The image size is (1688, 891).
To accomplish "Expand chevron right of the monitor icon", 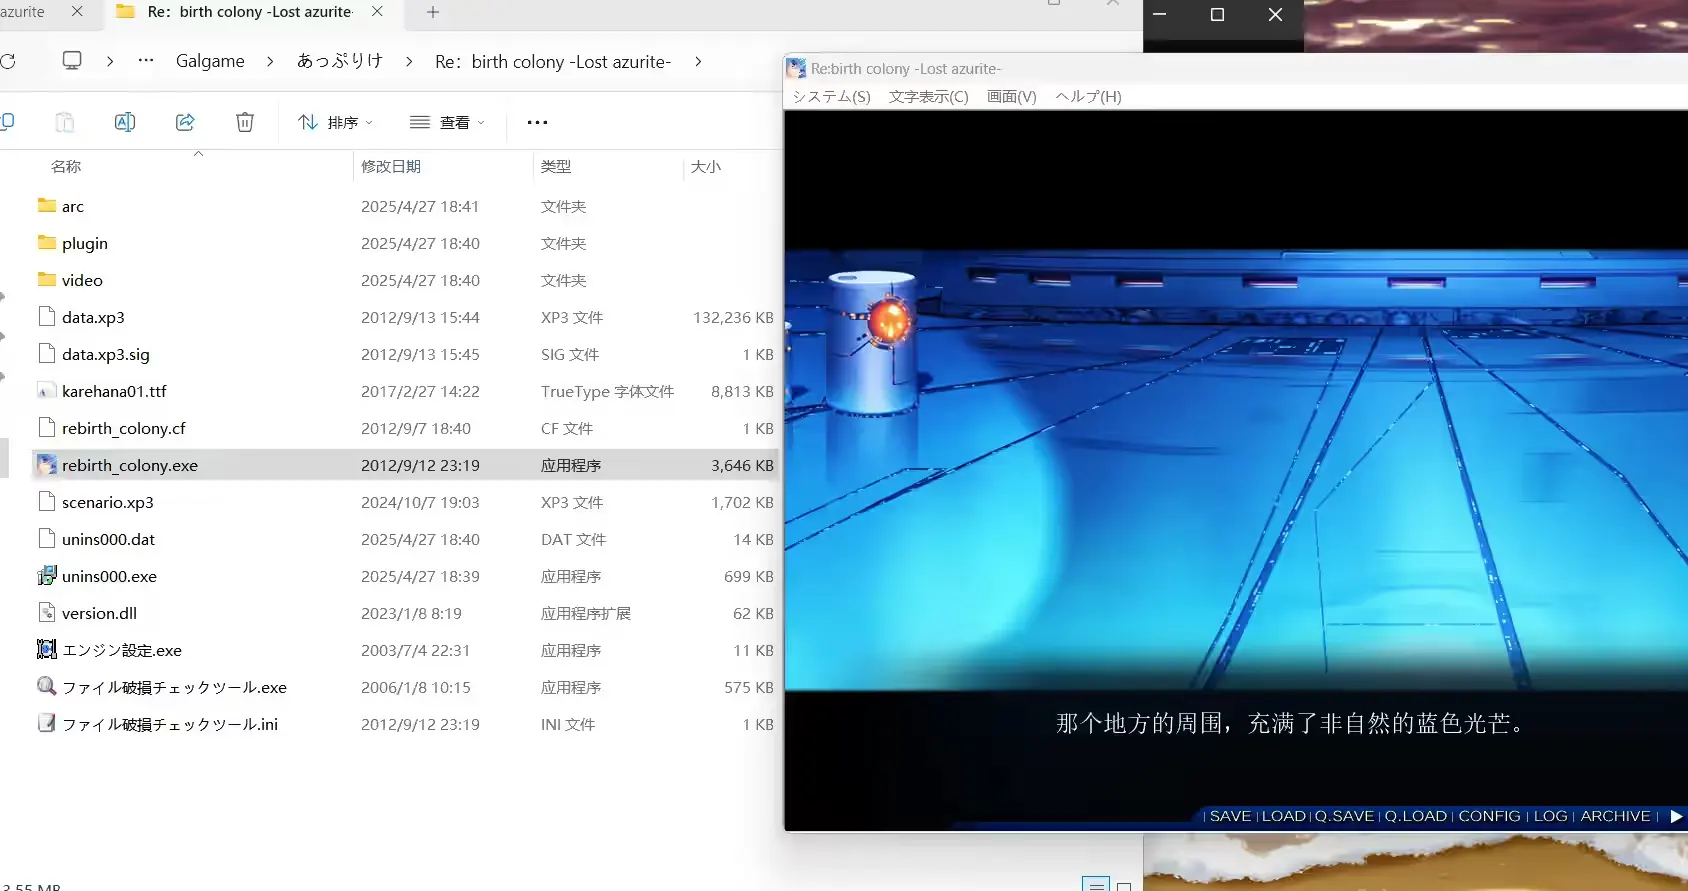I will tap(110, 61).
